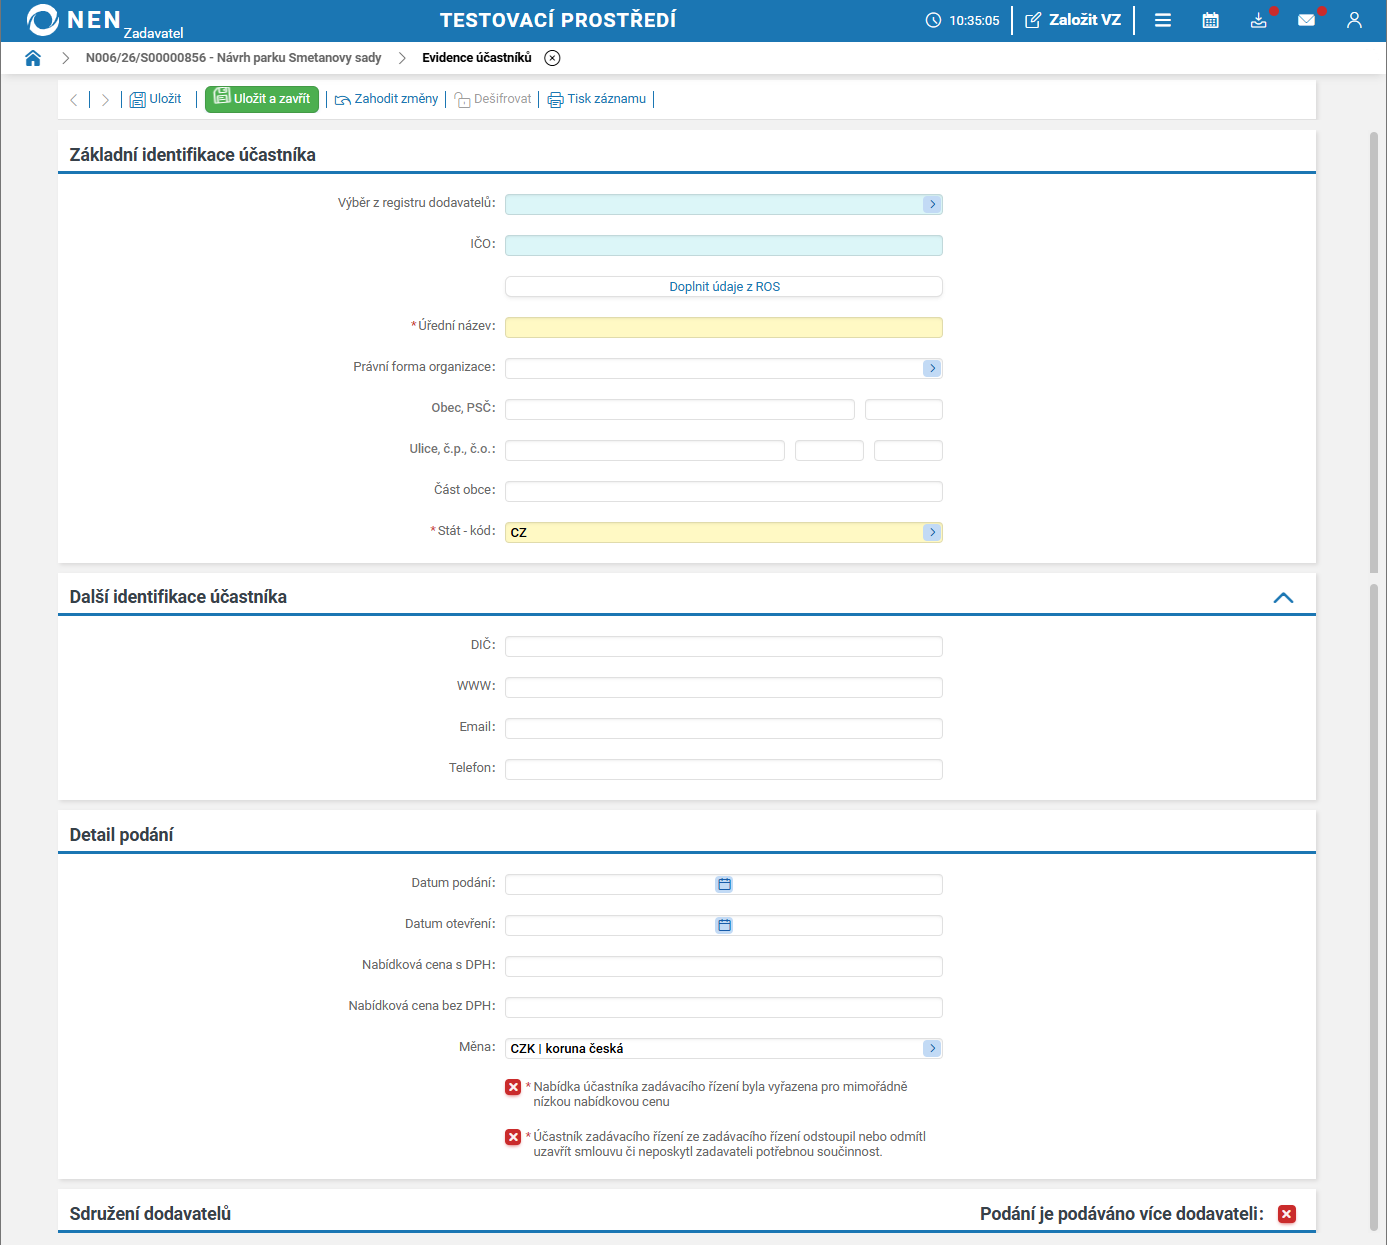Open the user profile icon
The height and width of the screenshot is (1245, 1387).
coord(1355,20)
